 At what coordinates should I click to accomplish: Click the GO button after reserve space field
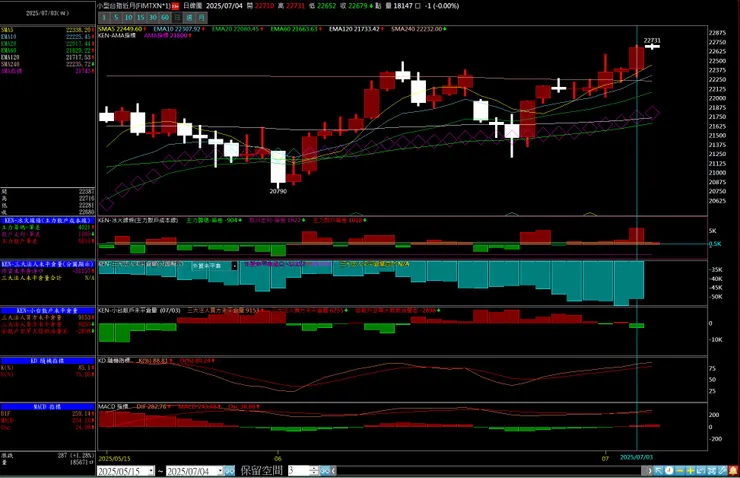coord(325,471)
